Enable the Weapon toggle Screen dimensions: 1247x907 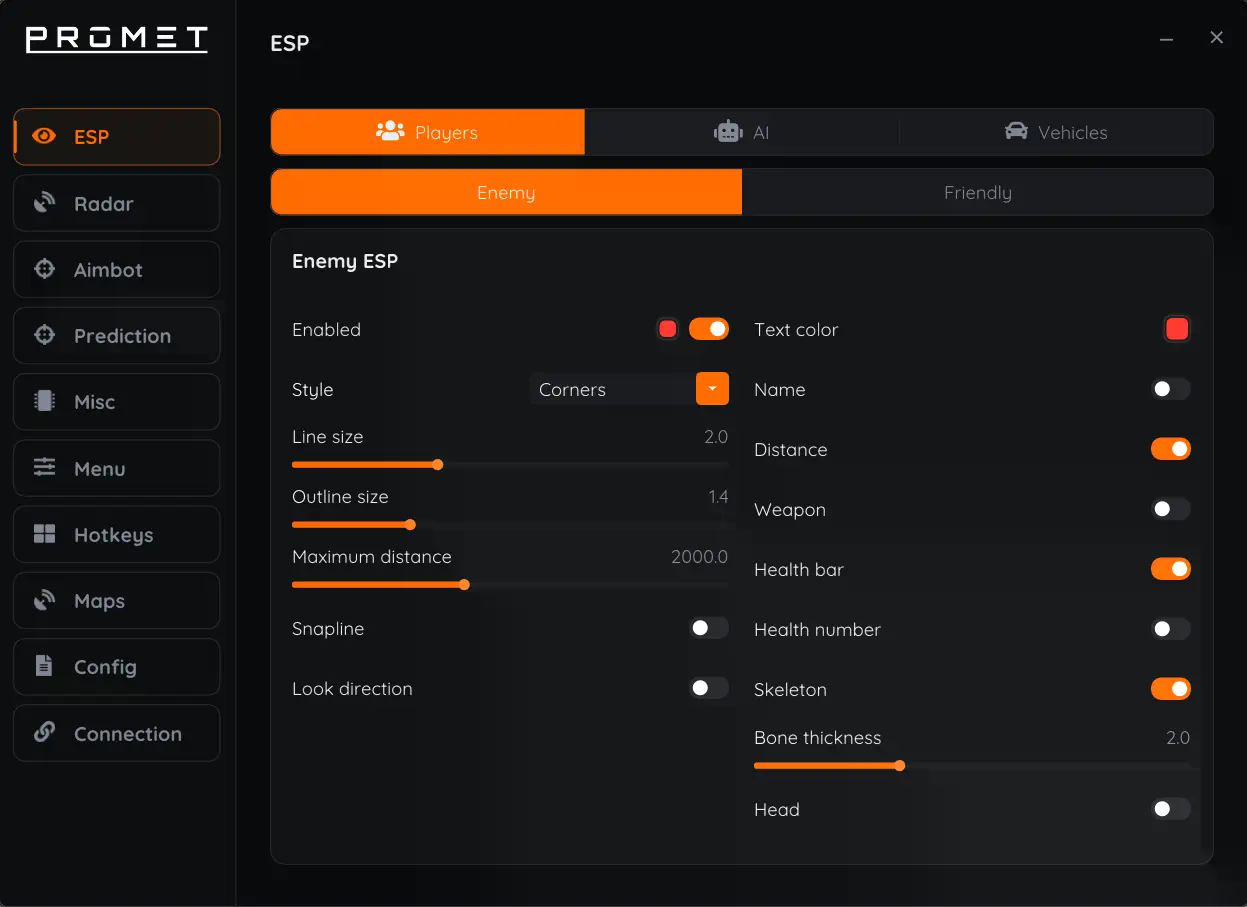tap(1171, 509)
